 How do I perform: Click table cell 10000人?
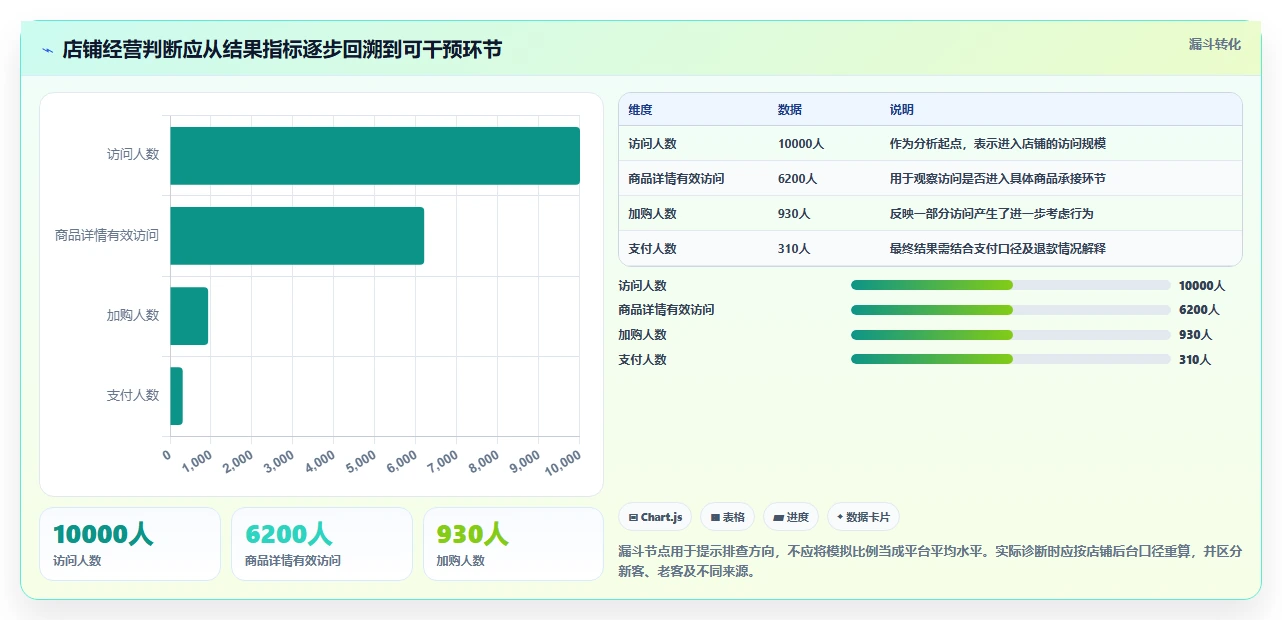801,144
